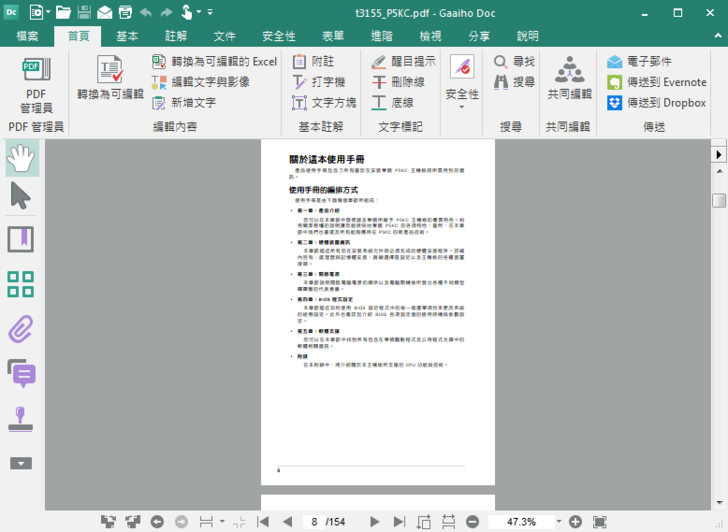728x532 pixels.
Task: Open the Bookmarks panel in sidebar
Action: 21,239
